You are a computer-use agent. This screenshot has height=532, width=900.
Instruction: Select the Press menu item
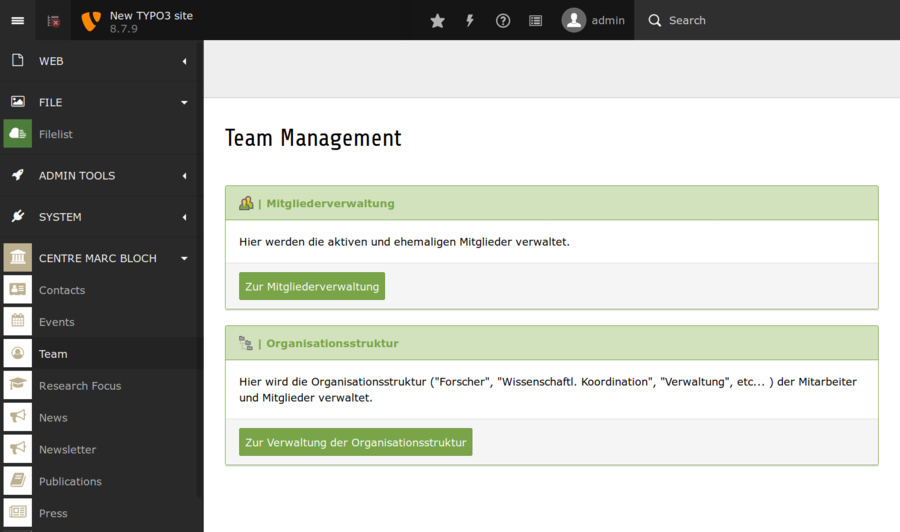point(53,514)
